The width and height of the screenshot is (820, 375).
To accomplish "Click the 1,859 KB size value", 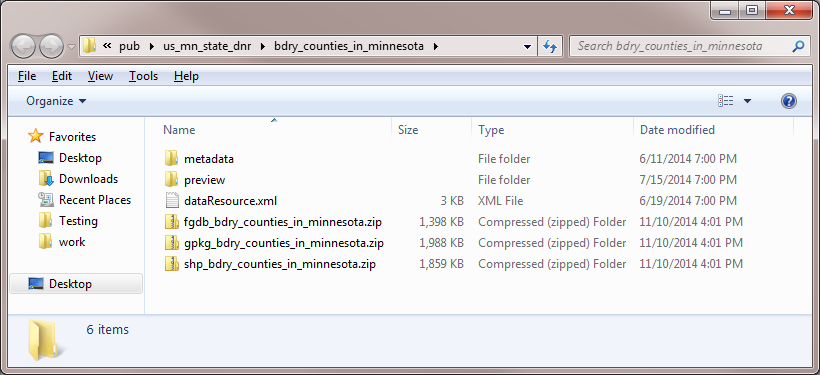I will pyautogui.click(x=441, y=264).
